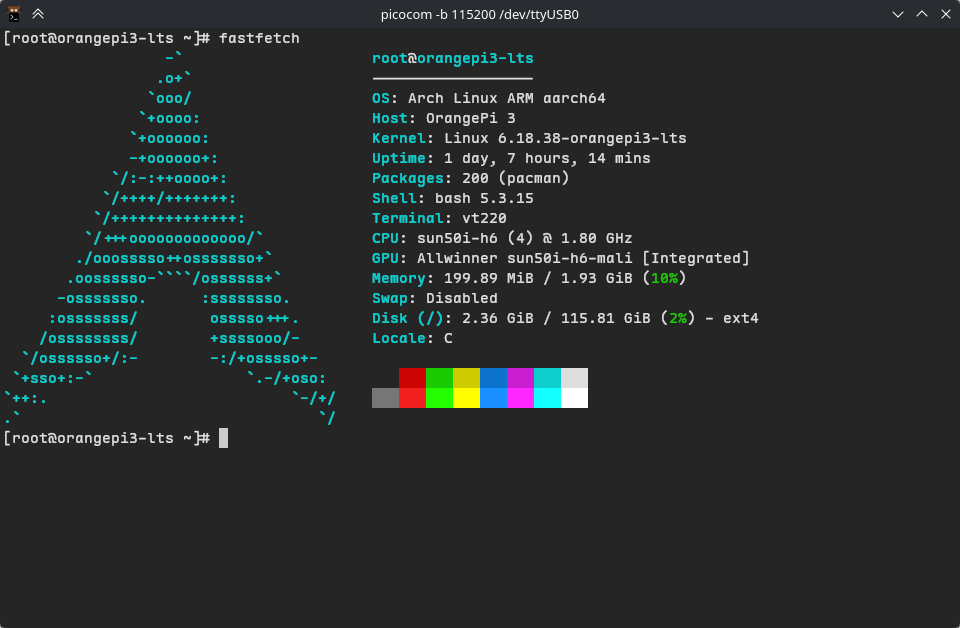Click the bottom '[root@orangepi3-lts ~]#' prompt

(x=107, y=438)
